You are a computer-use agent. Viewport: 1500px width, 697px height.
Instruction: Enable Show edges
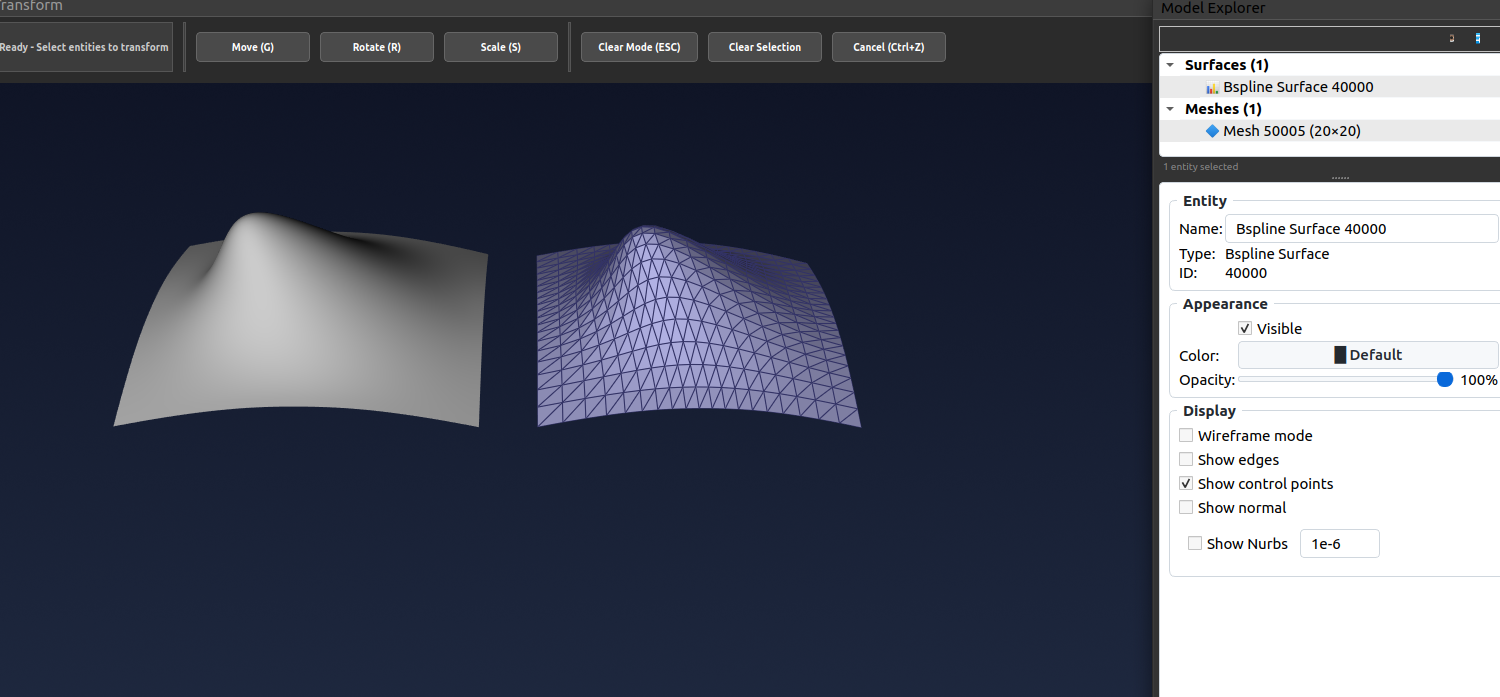pos(1186,459)
